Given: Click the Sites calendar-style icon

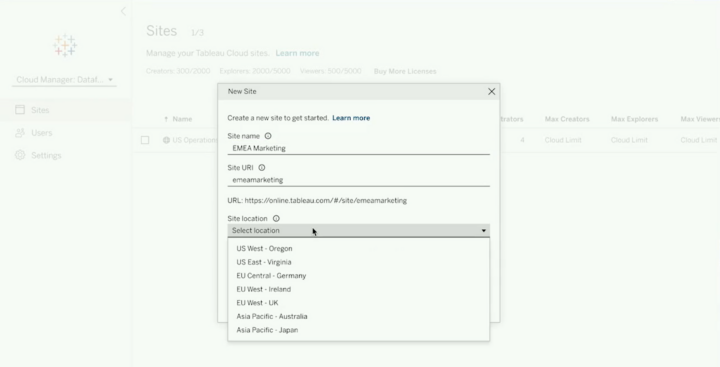Looking at the screenshot, I should (x=20, y=110).
